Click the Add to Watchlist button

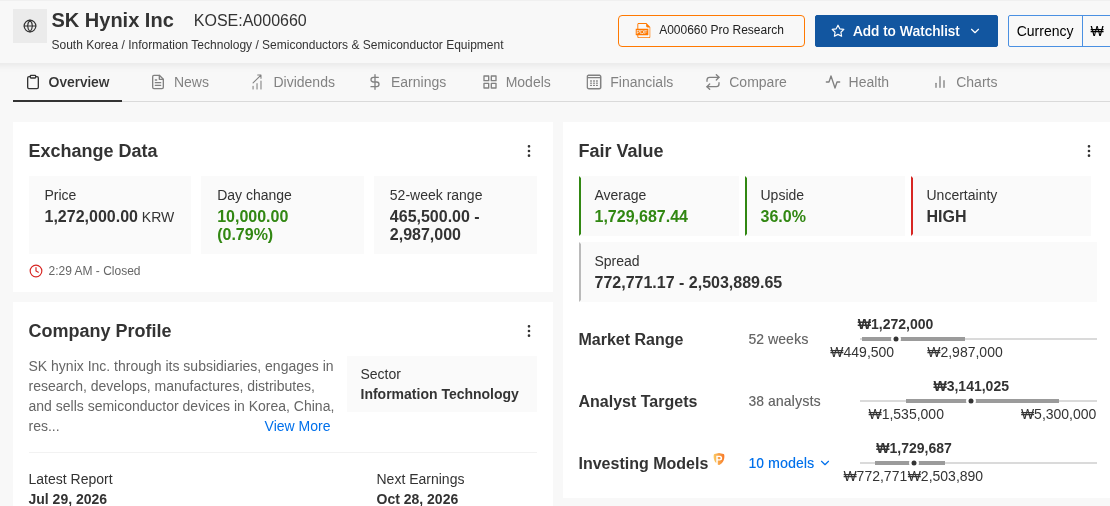[x=906, y=31]
